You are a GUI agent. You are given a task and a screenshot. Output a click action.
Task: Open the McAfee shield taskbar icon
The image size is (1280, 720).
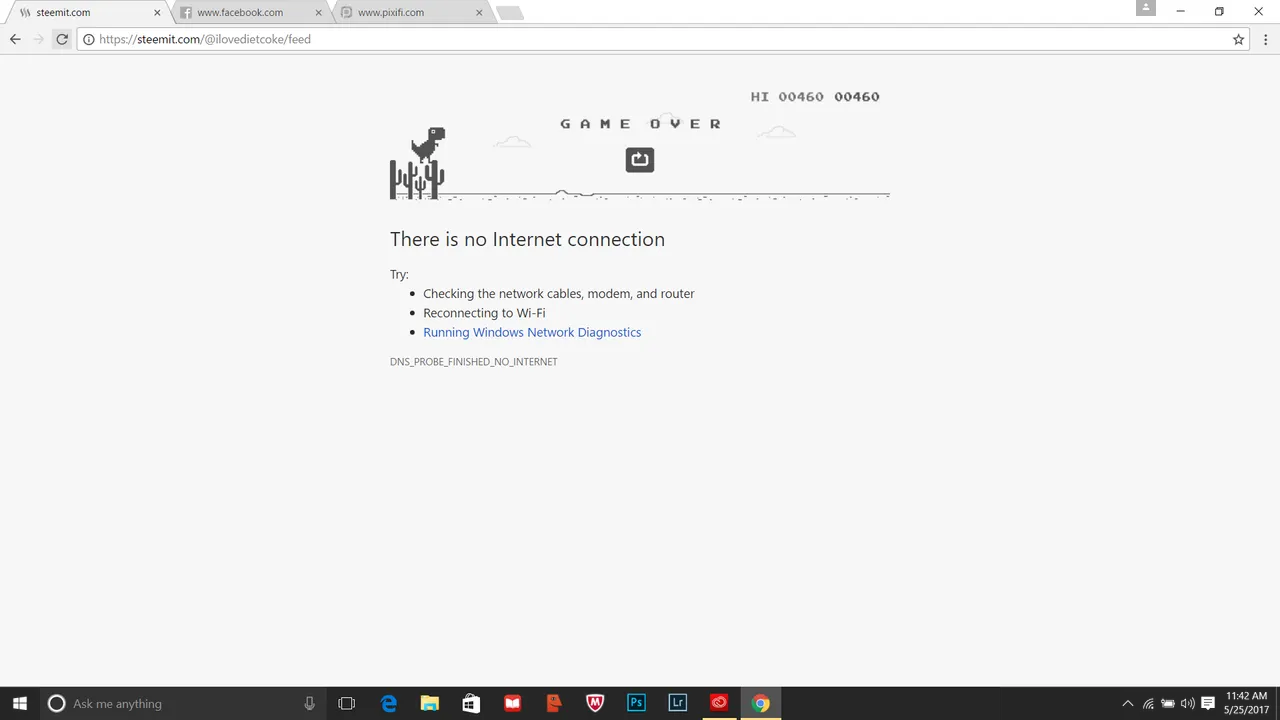[x=595, y=703]
